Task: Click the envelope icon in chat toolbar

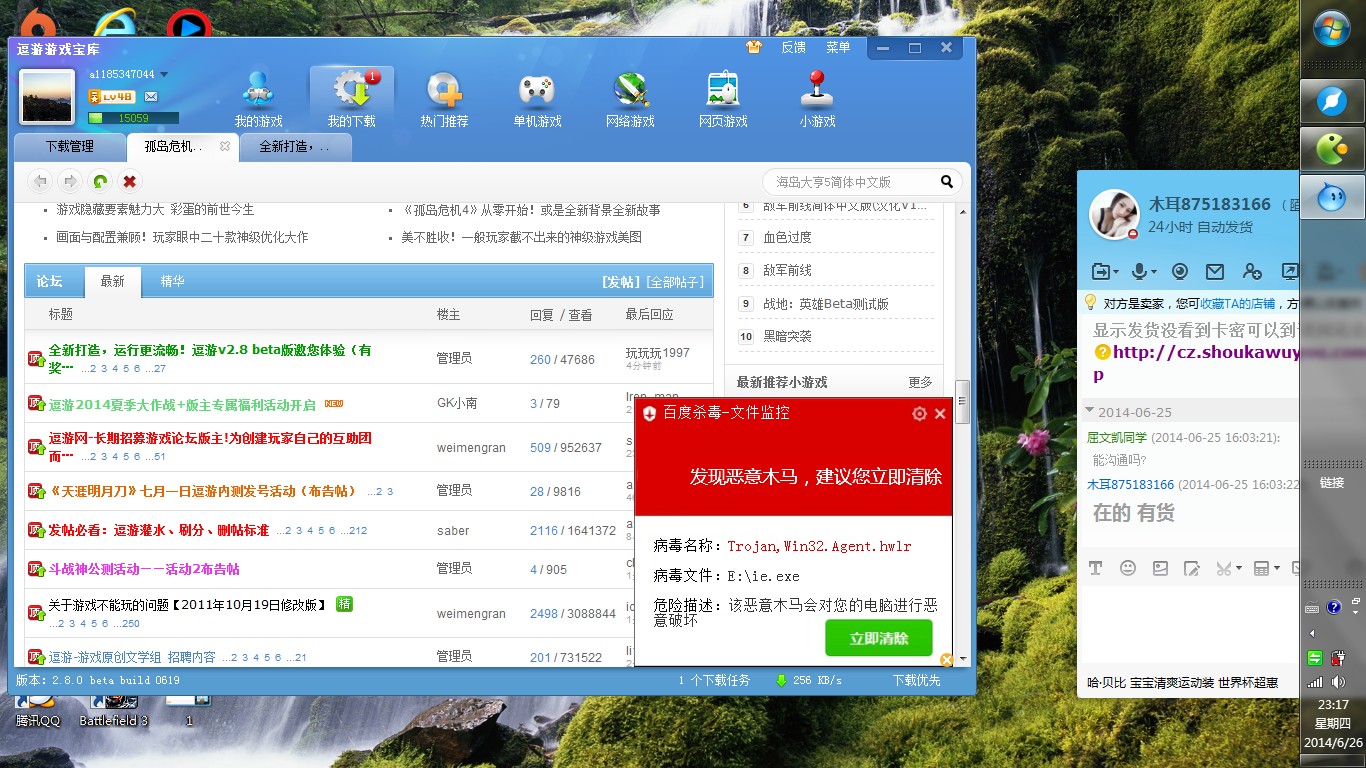Action: pos(1214,271)
